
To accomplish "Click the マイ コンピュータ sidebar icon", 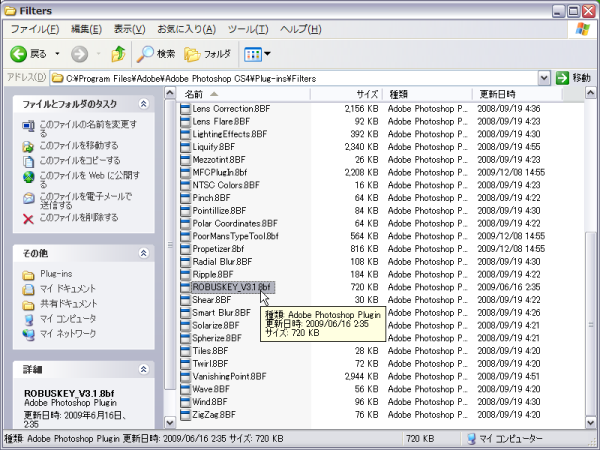I will [28, 320].
